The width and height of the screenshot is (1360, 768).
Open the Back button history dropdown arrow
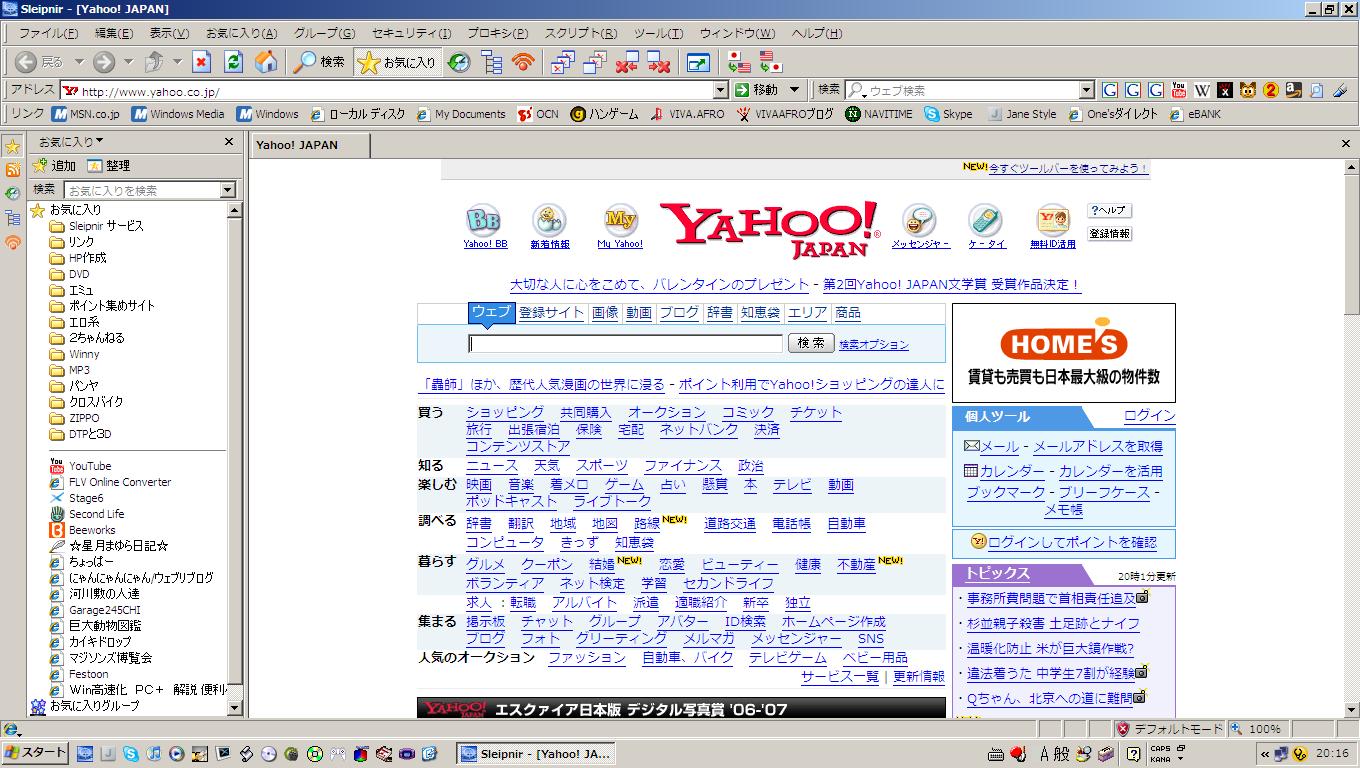(79, 62)
